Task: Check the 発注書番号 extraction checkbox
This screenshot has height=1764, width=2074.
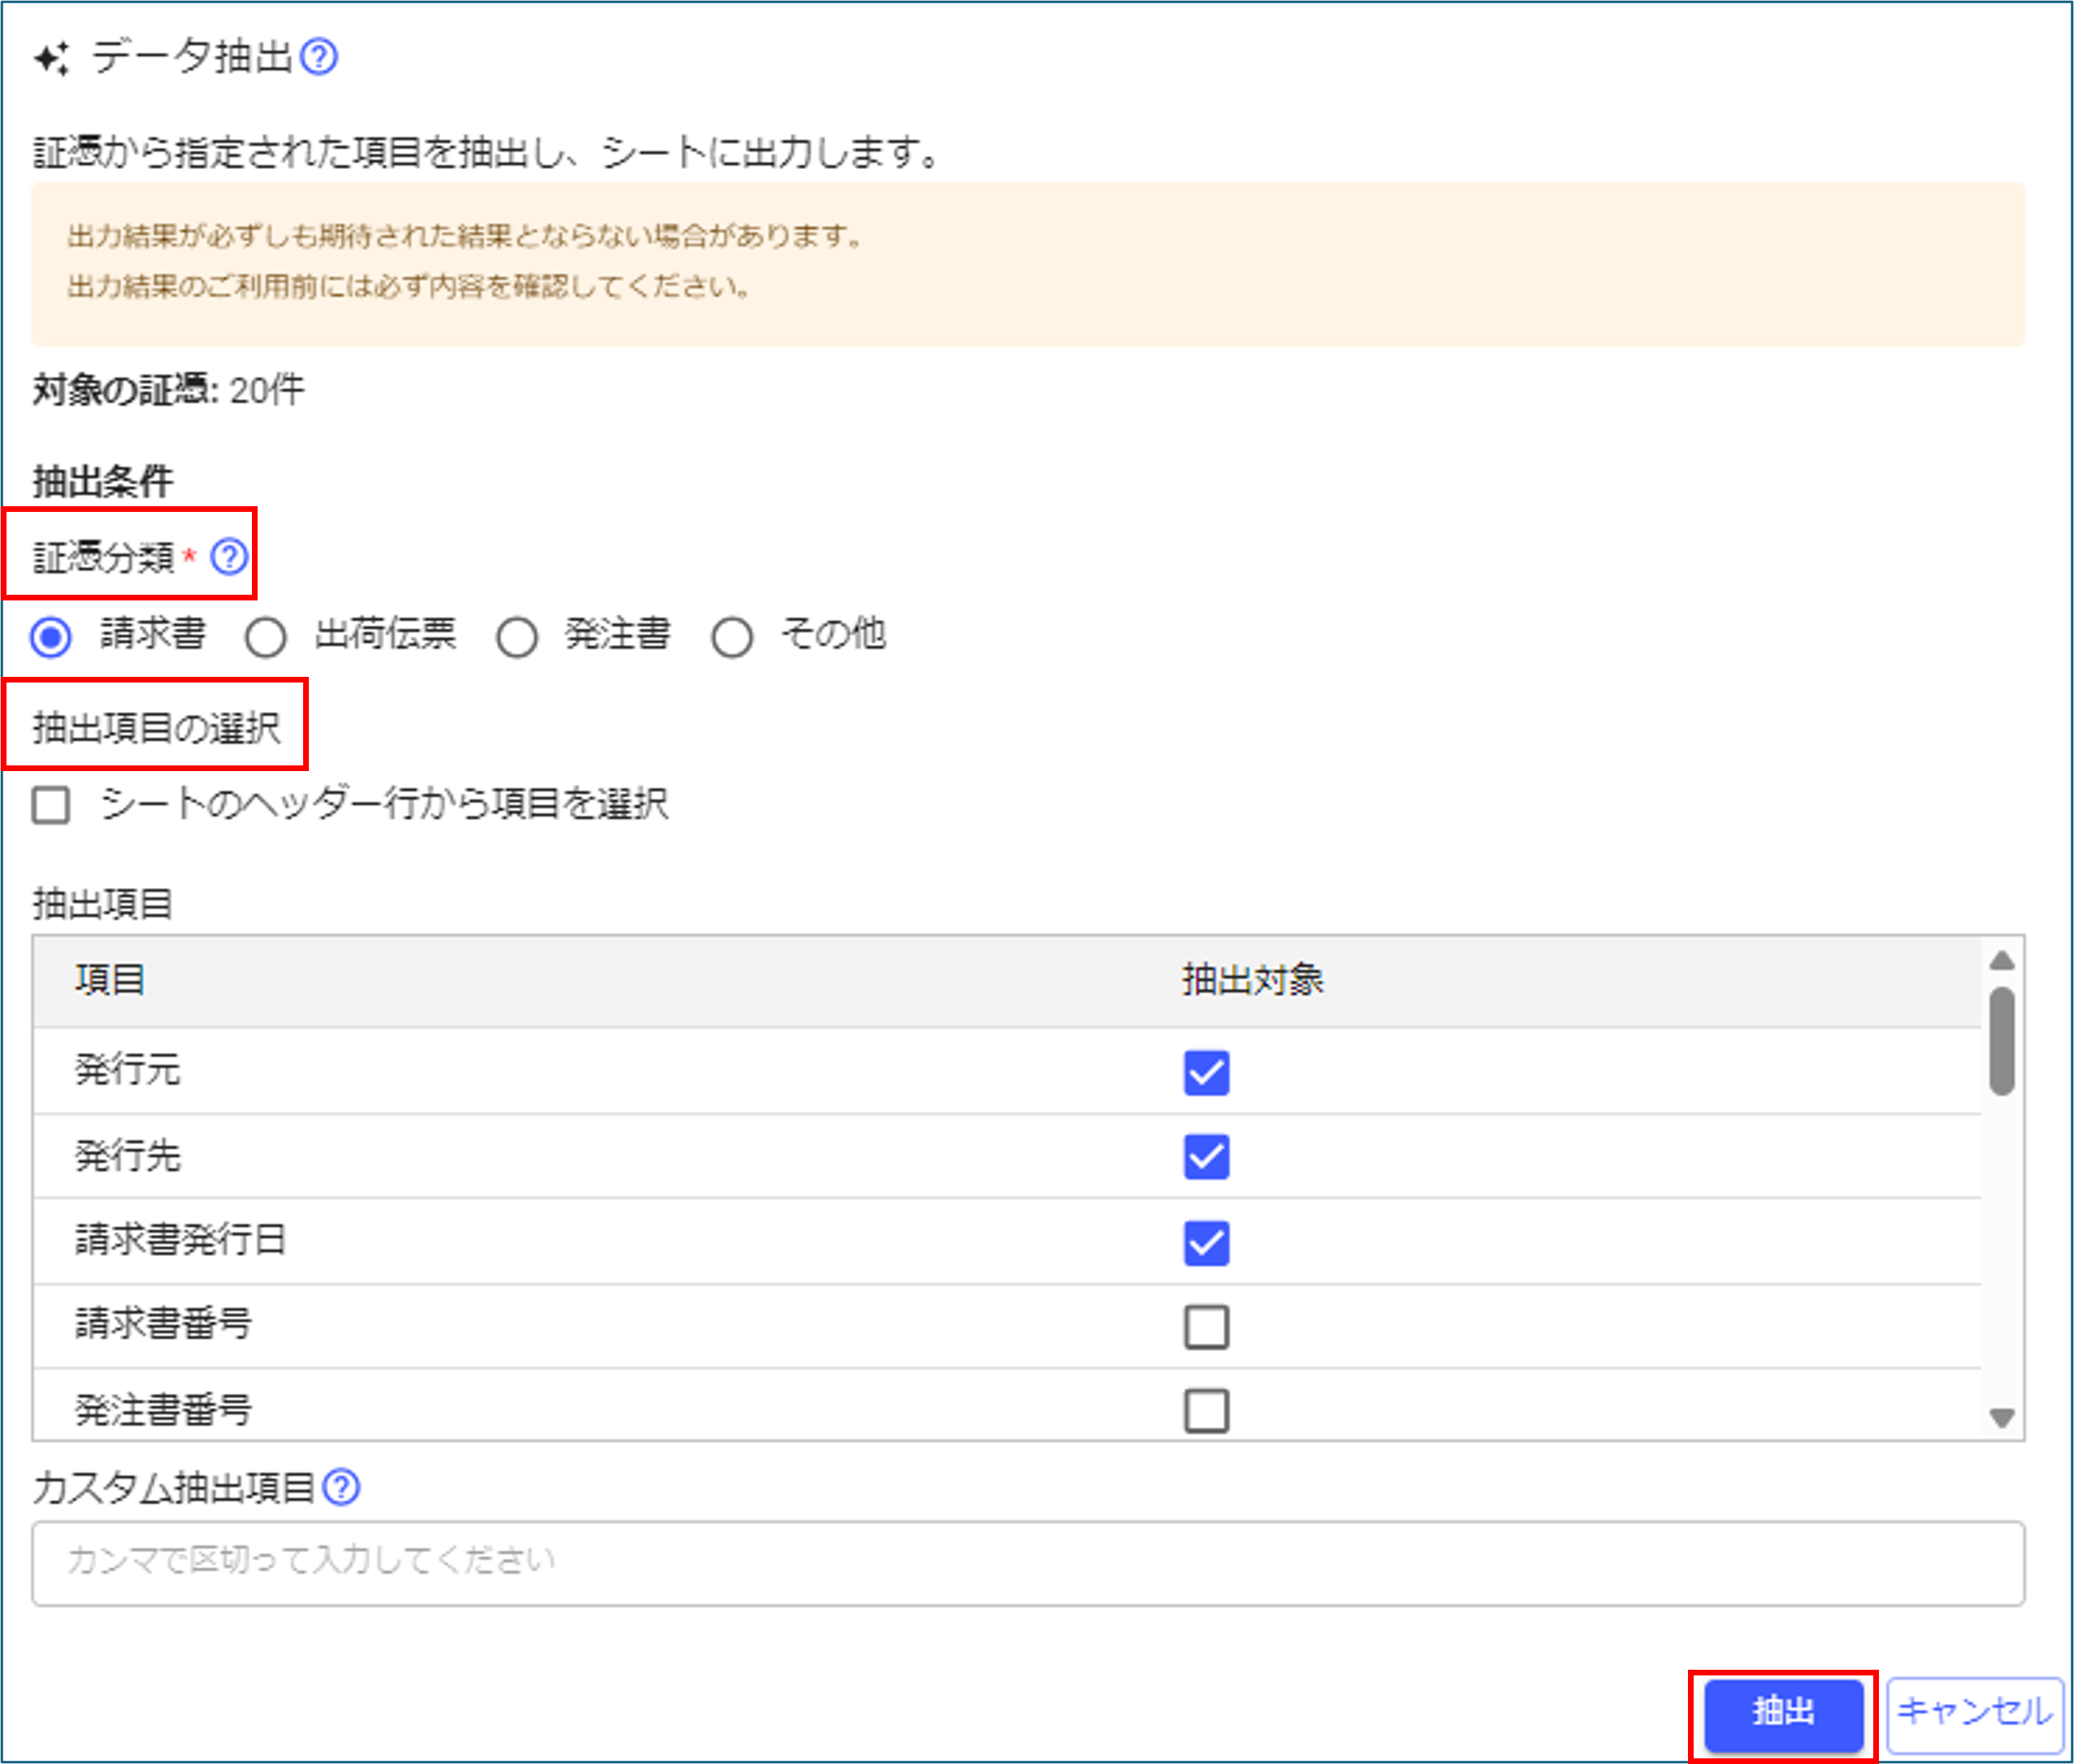Action: tap(1206, 1411)
